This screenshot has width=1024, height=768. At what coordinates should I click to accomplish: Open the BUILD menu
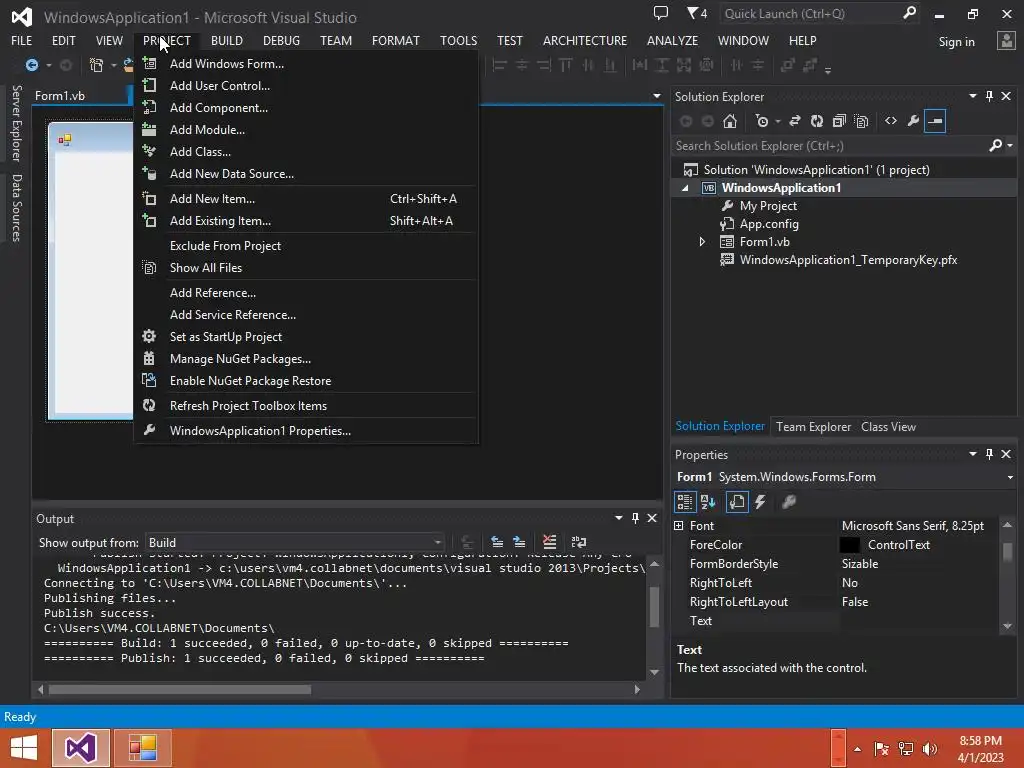click(227, 40)
